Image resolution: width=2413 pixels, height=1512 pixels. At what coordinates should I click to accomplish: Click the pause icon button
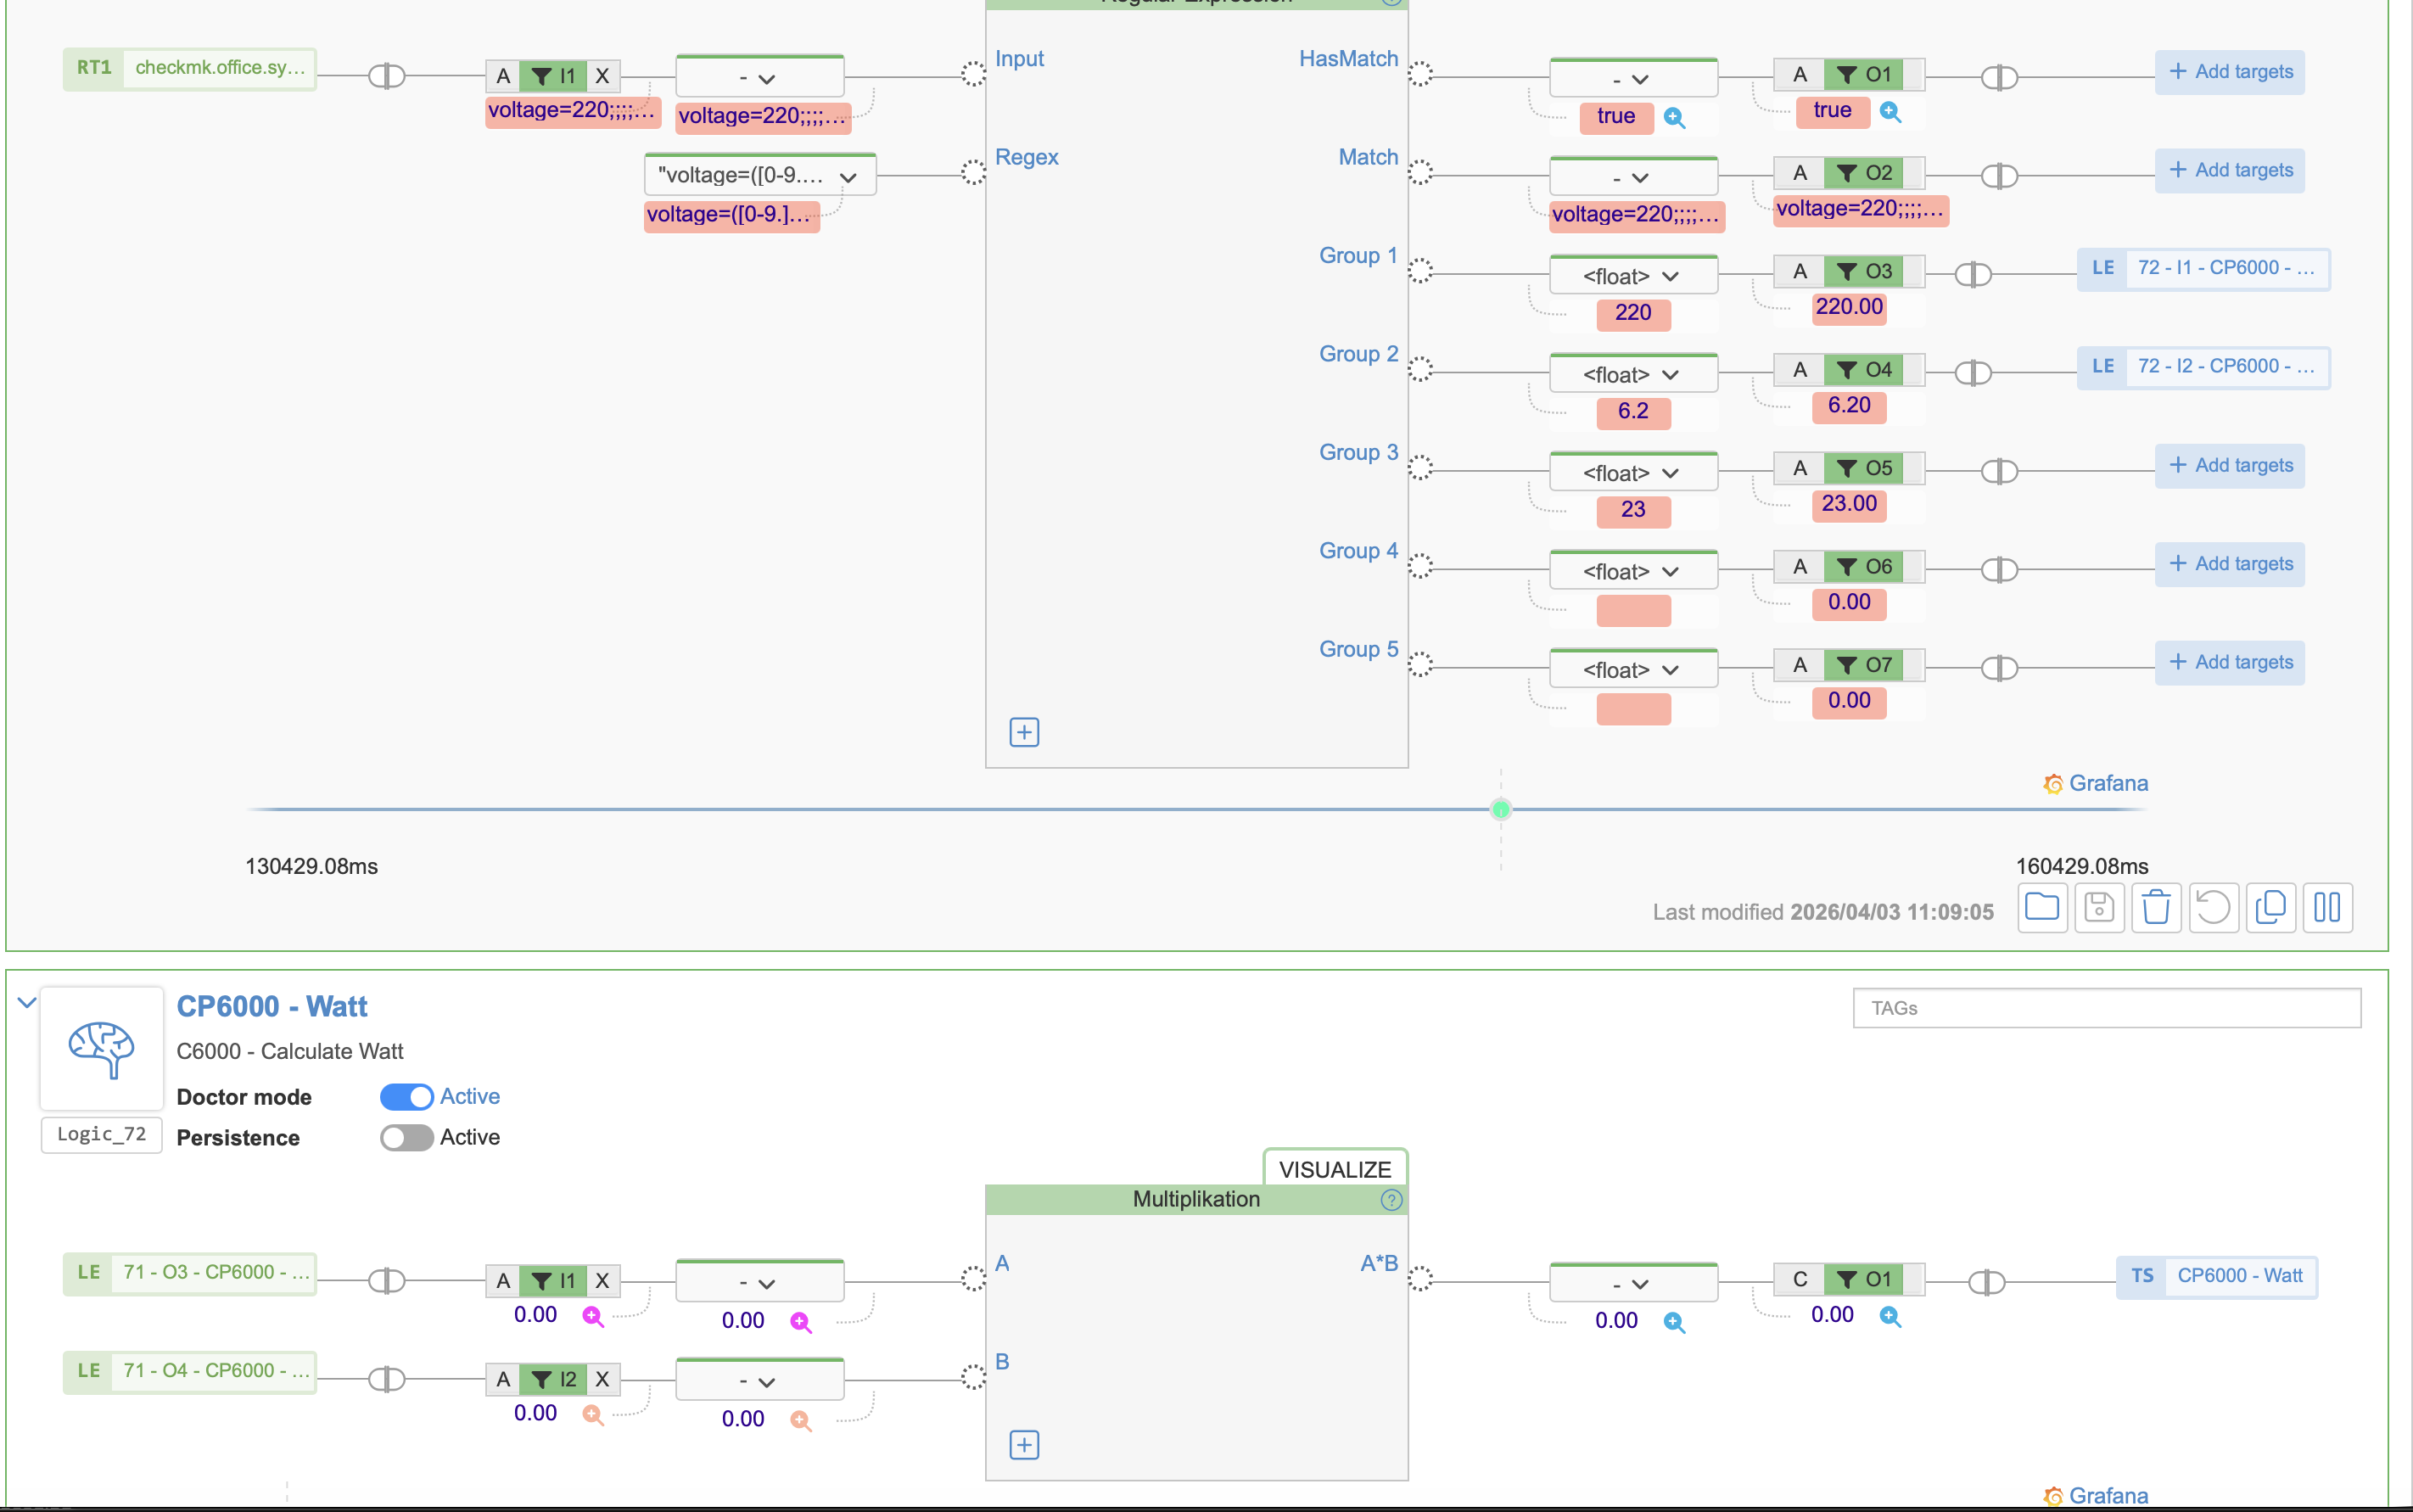pos(2327,908)
